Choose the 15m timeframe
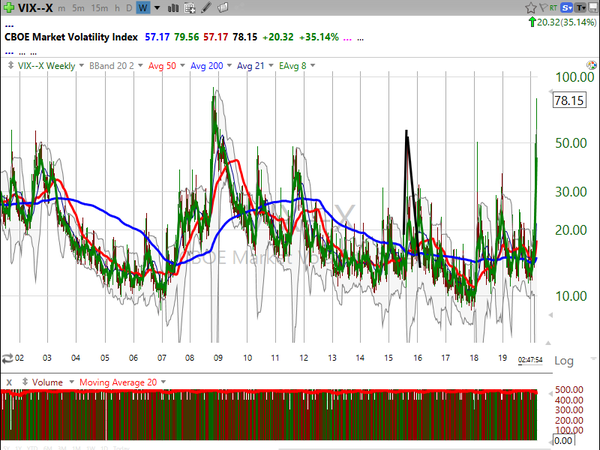The height and width of the screenshot is (450, 600). click(x=99, y=8)
